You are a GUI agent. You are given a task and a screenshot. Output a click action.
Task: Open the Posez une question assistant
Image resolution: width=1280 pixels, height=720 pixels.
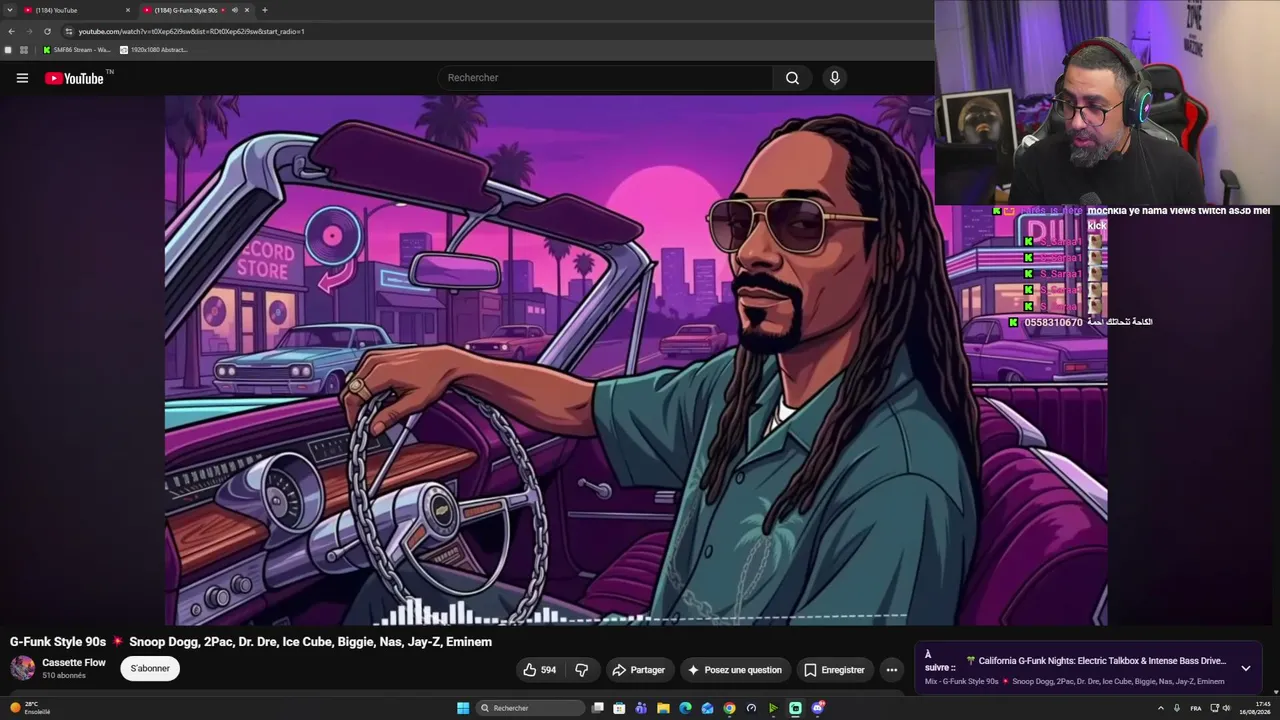click(735, 670)
